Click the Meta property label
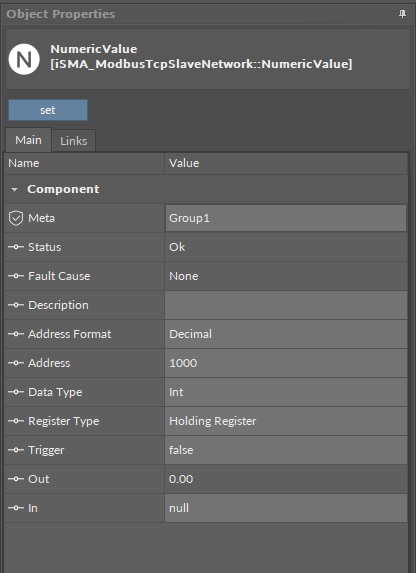Screen dimensions: 416x573 tap(42, 218)
